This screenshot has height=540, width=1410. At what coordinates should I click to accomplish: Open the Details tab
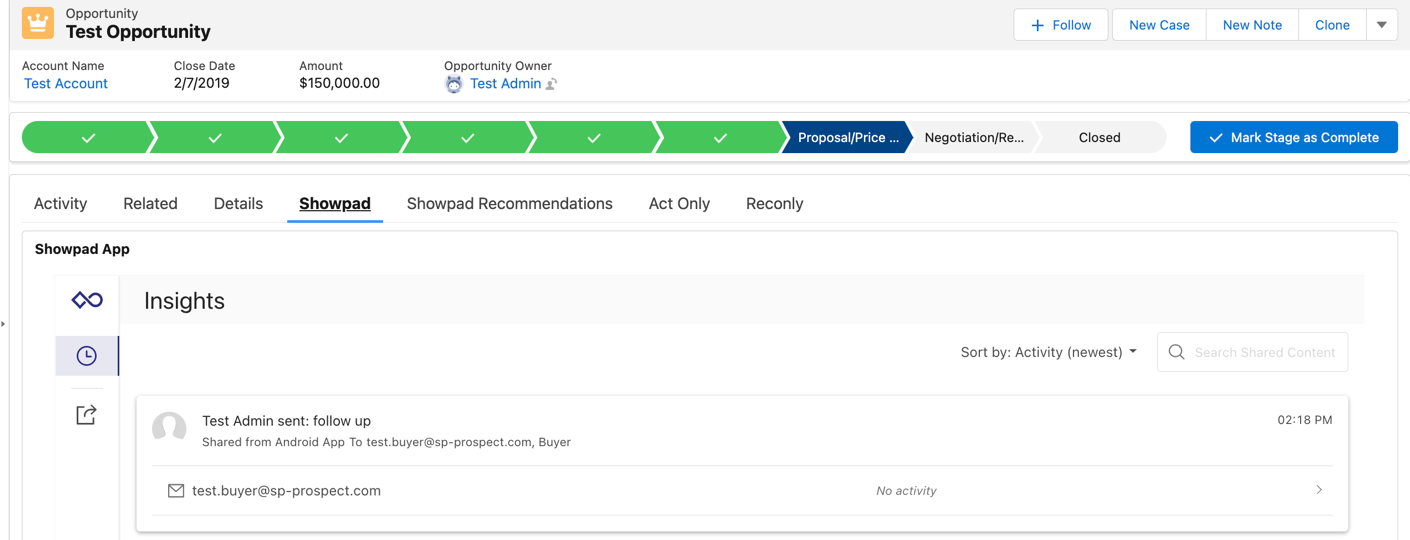(238, 203)
